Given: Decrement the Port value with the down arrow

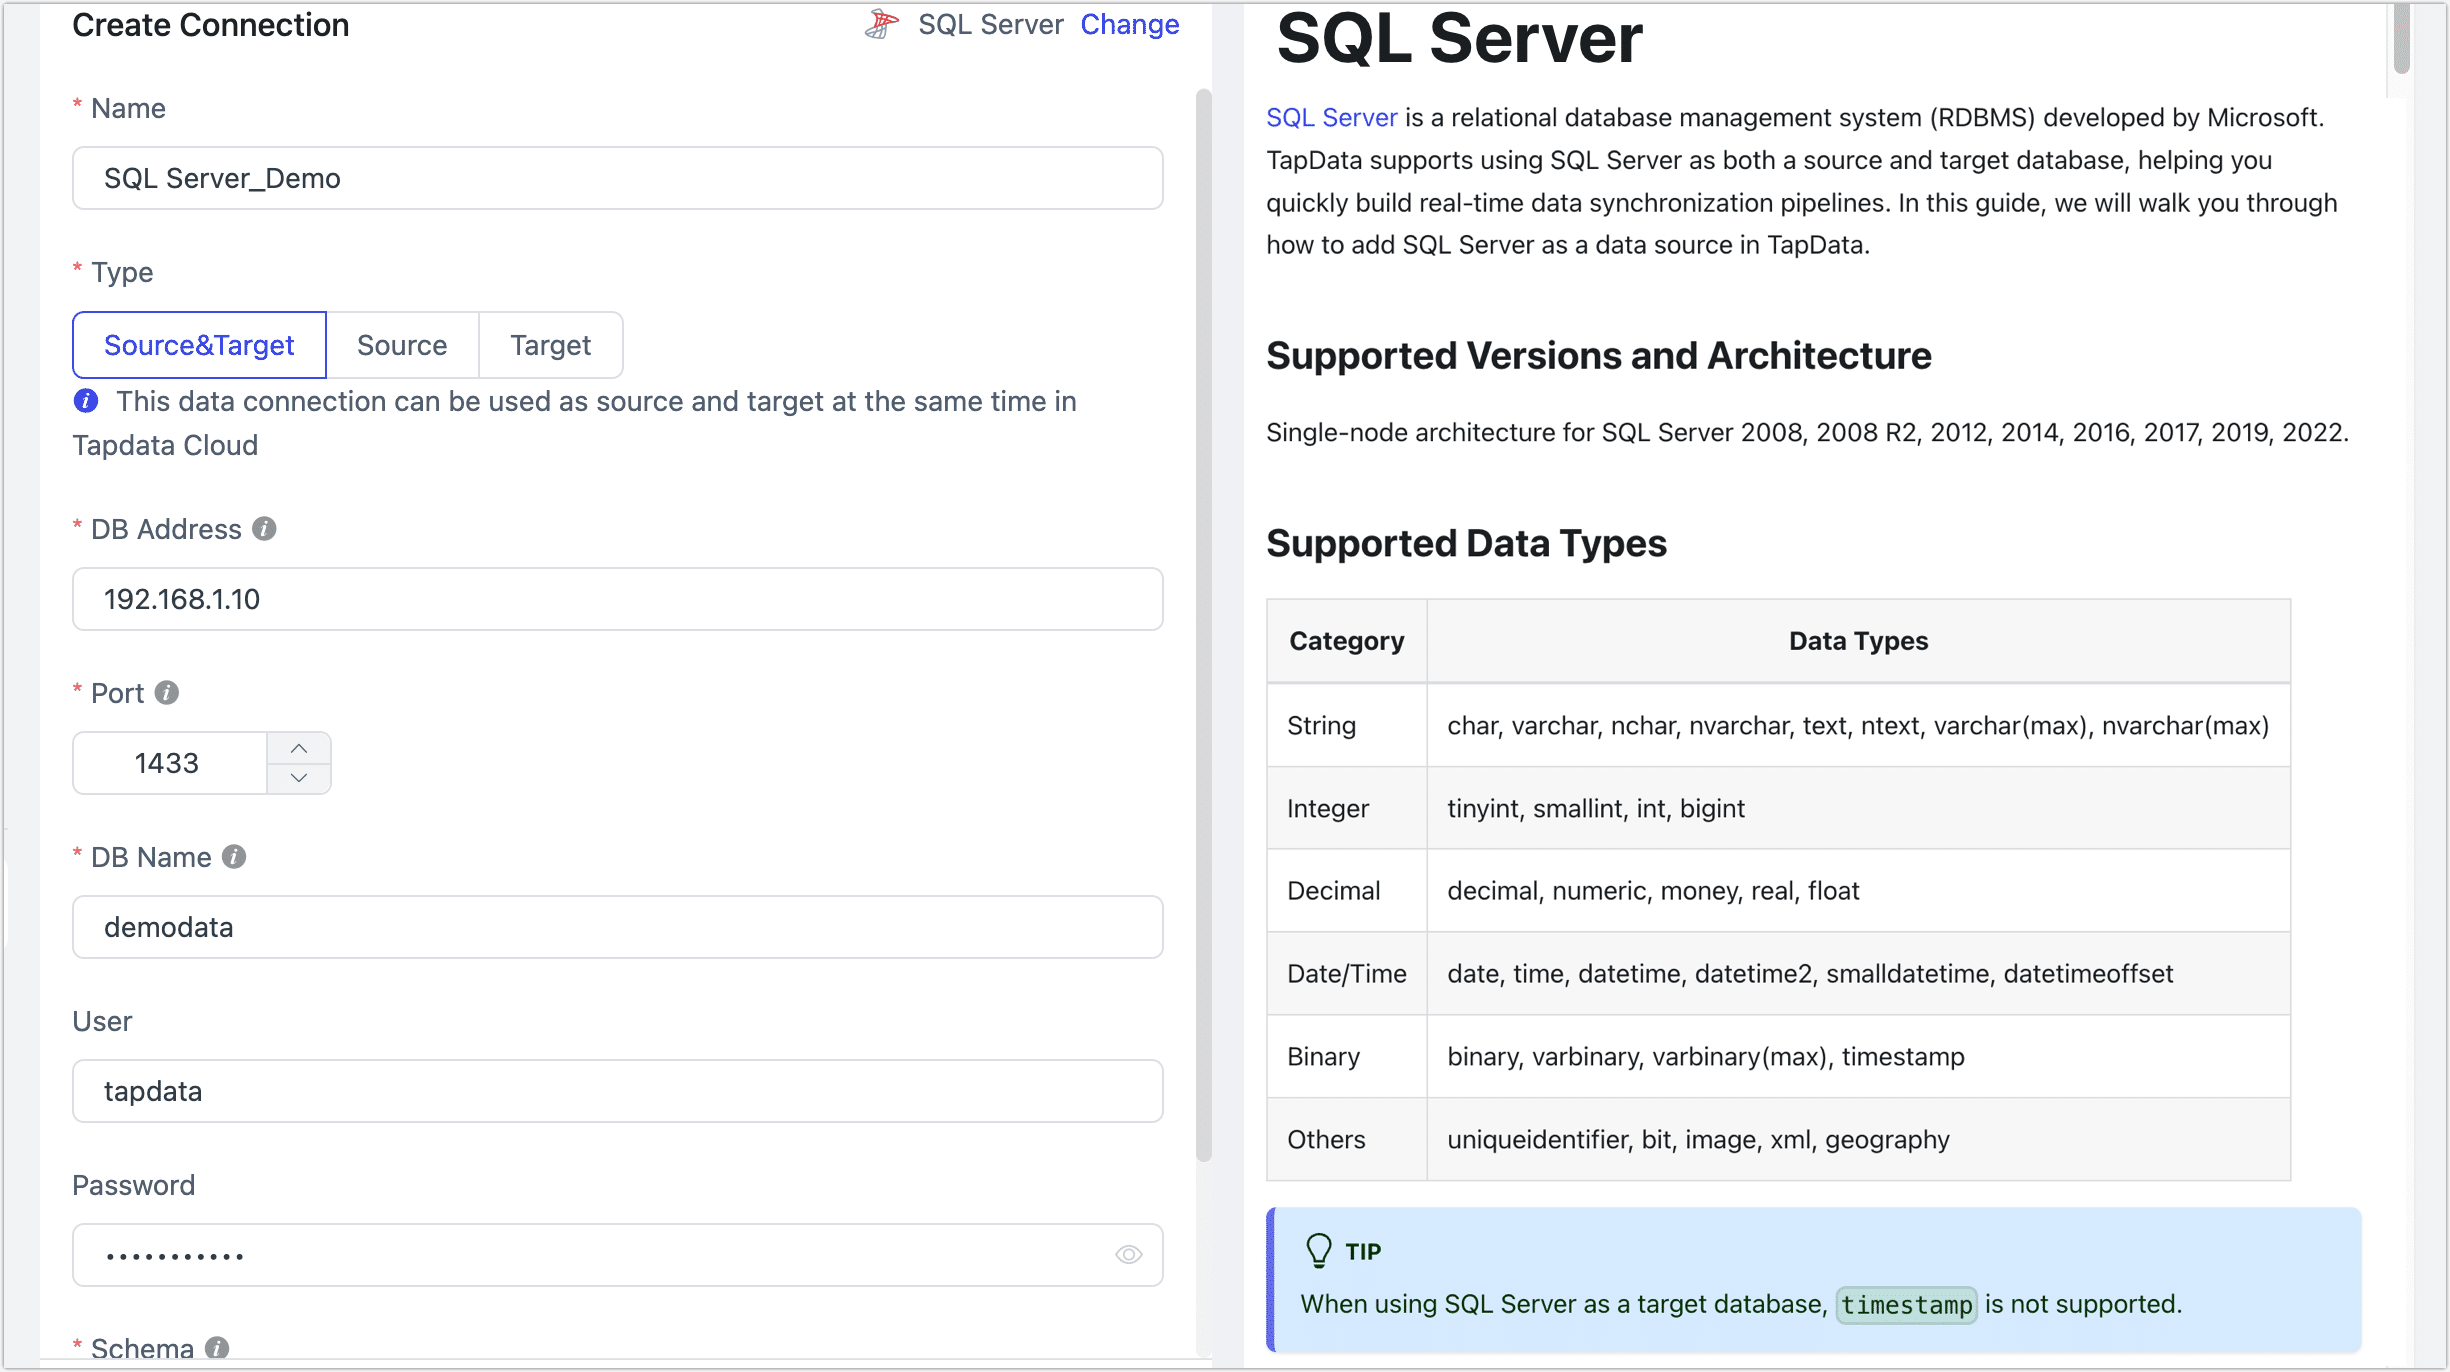Looking at the screenshot, I should click(298, 777).
